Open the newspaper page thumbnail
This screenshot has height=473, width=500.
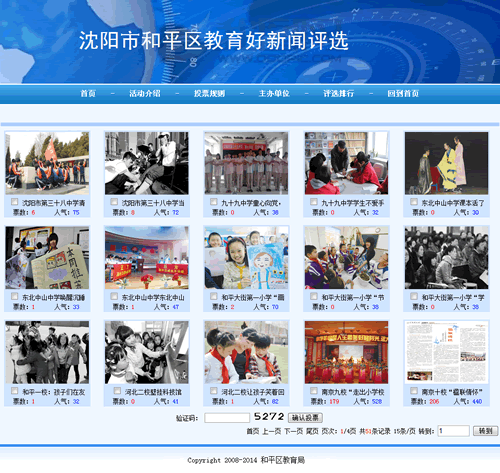(446, 352)
